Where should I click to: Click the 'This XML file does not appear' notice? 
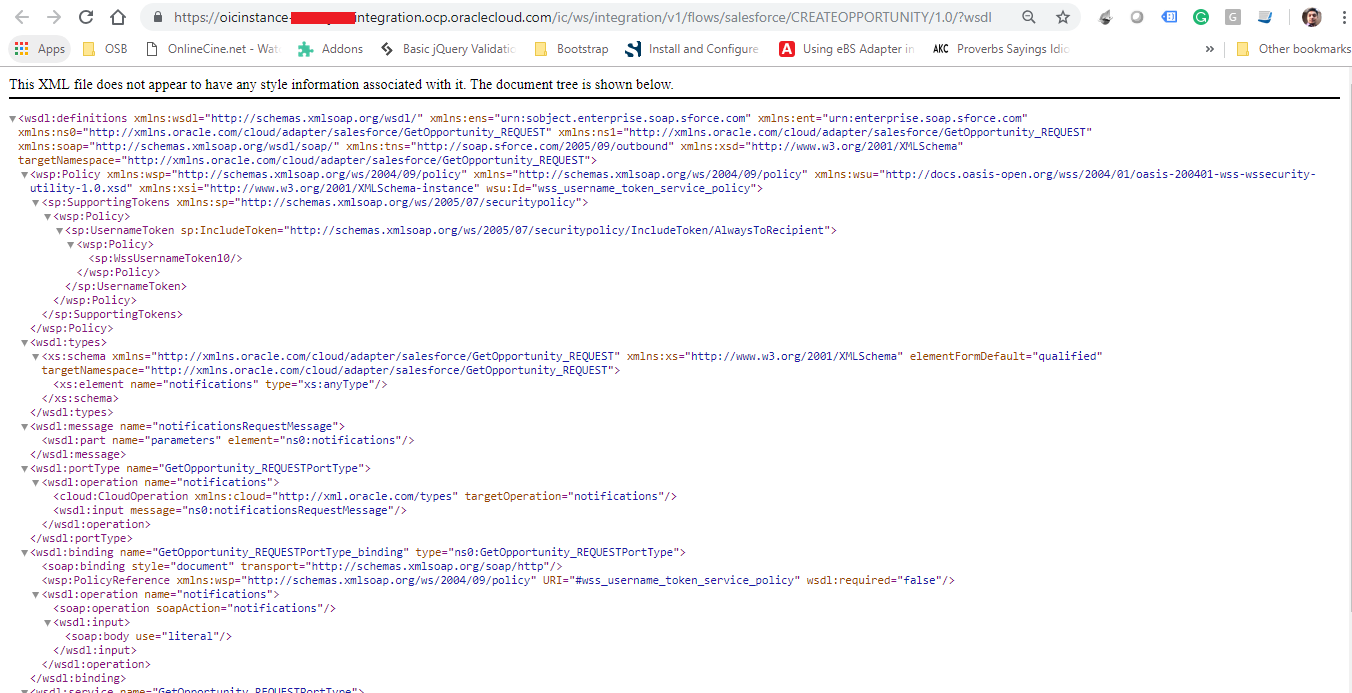click(x=341, y=84)
